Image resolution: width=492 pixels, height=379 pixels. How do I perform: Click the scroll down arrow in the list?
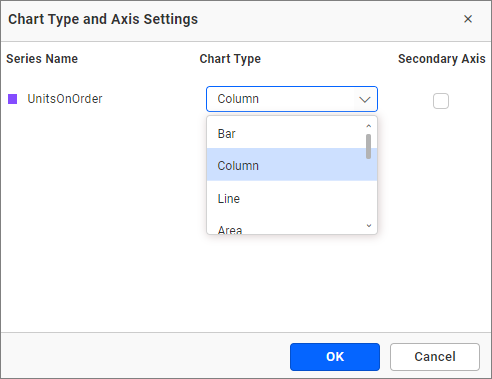coord(369,226)
